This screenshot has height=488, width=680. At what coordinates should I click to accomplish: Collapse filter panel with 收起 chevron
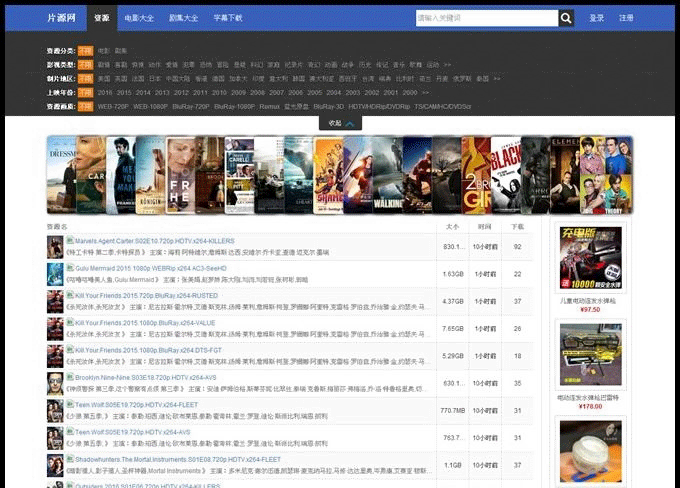pyautogui.click(x=340, y=123)
